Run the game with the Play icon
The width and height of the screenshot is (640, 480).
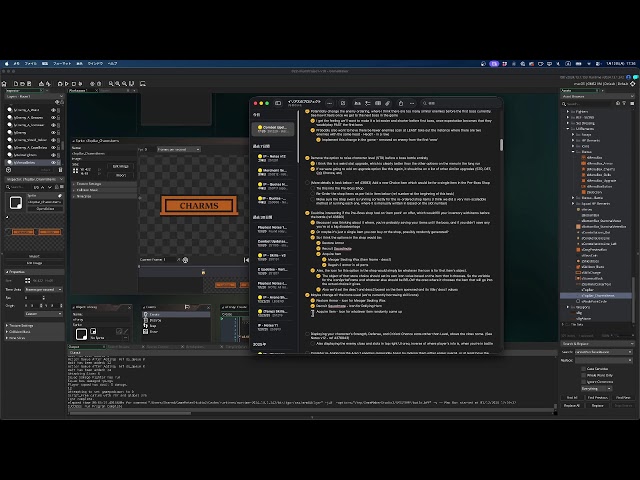coord(67,84)
